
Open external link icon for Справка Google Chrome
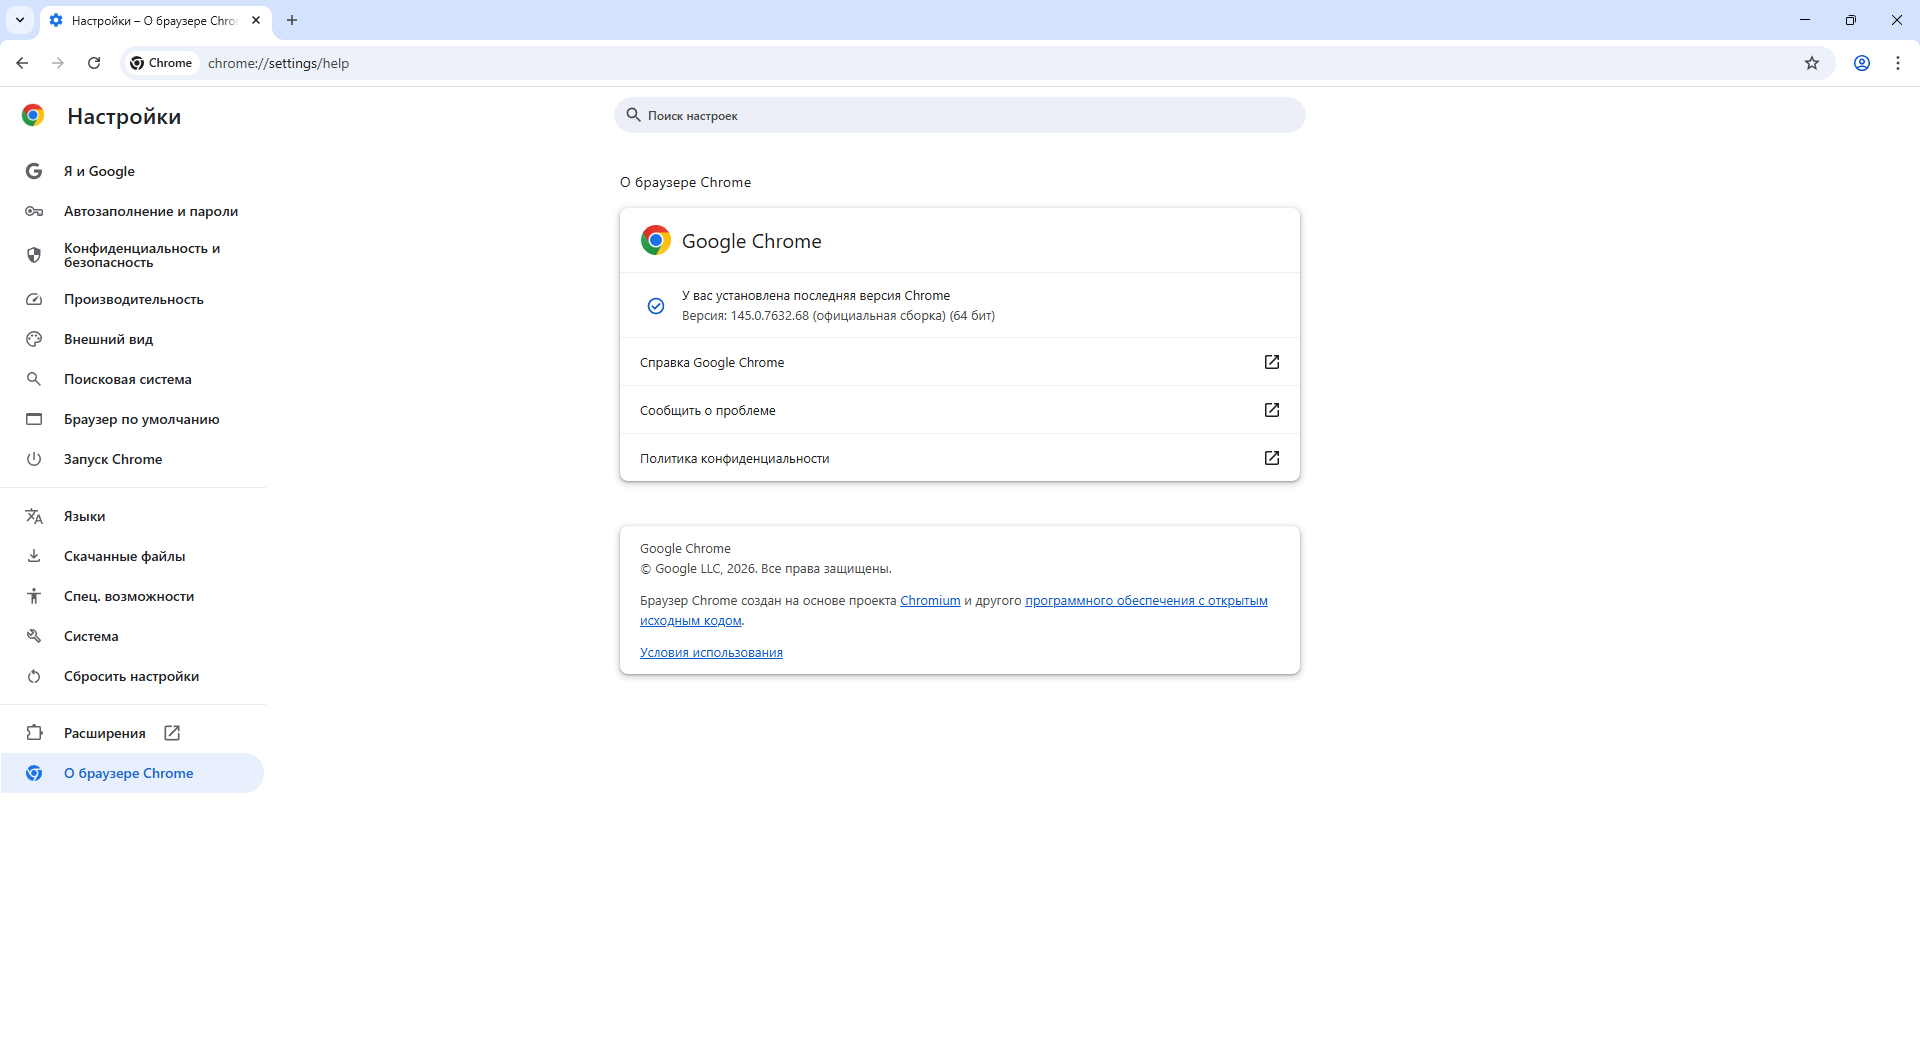coord(1272,362)
